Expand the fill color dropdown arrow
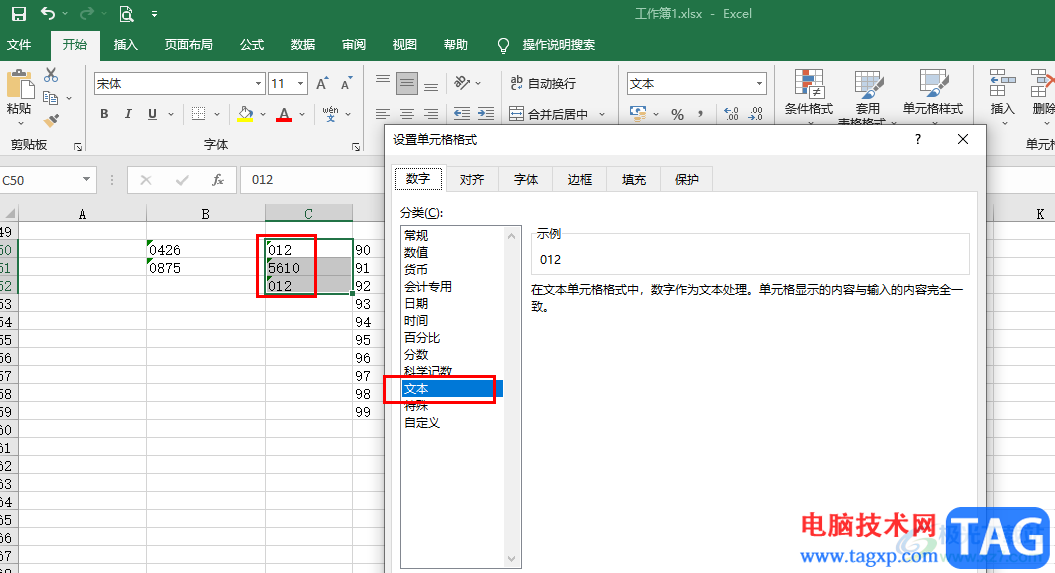Screen dimensions: 1055x573 [263, 114]
